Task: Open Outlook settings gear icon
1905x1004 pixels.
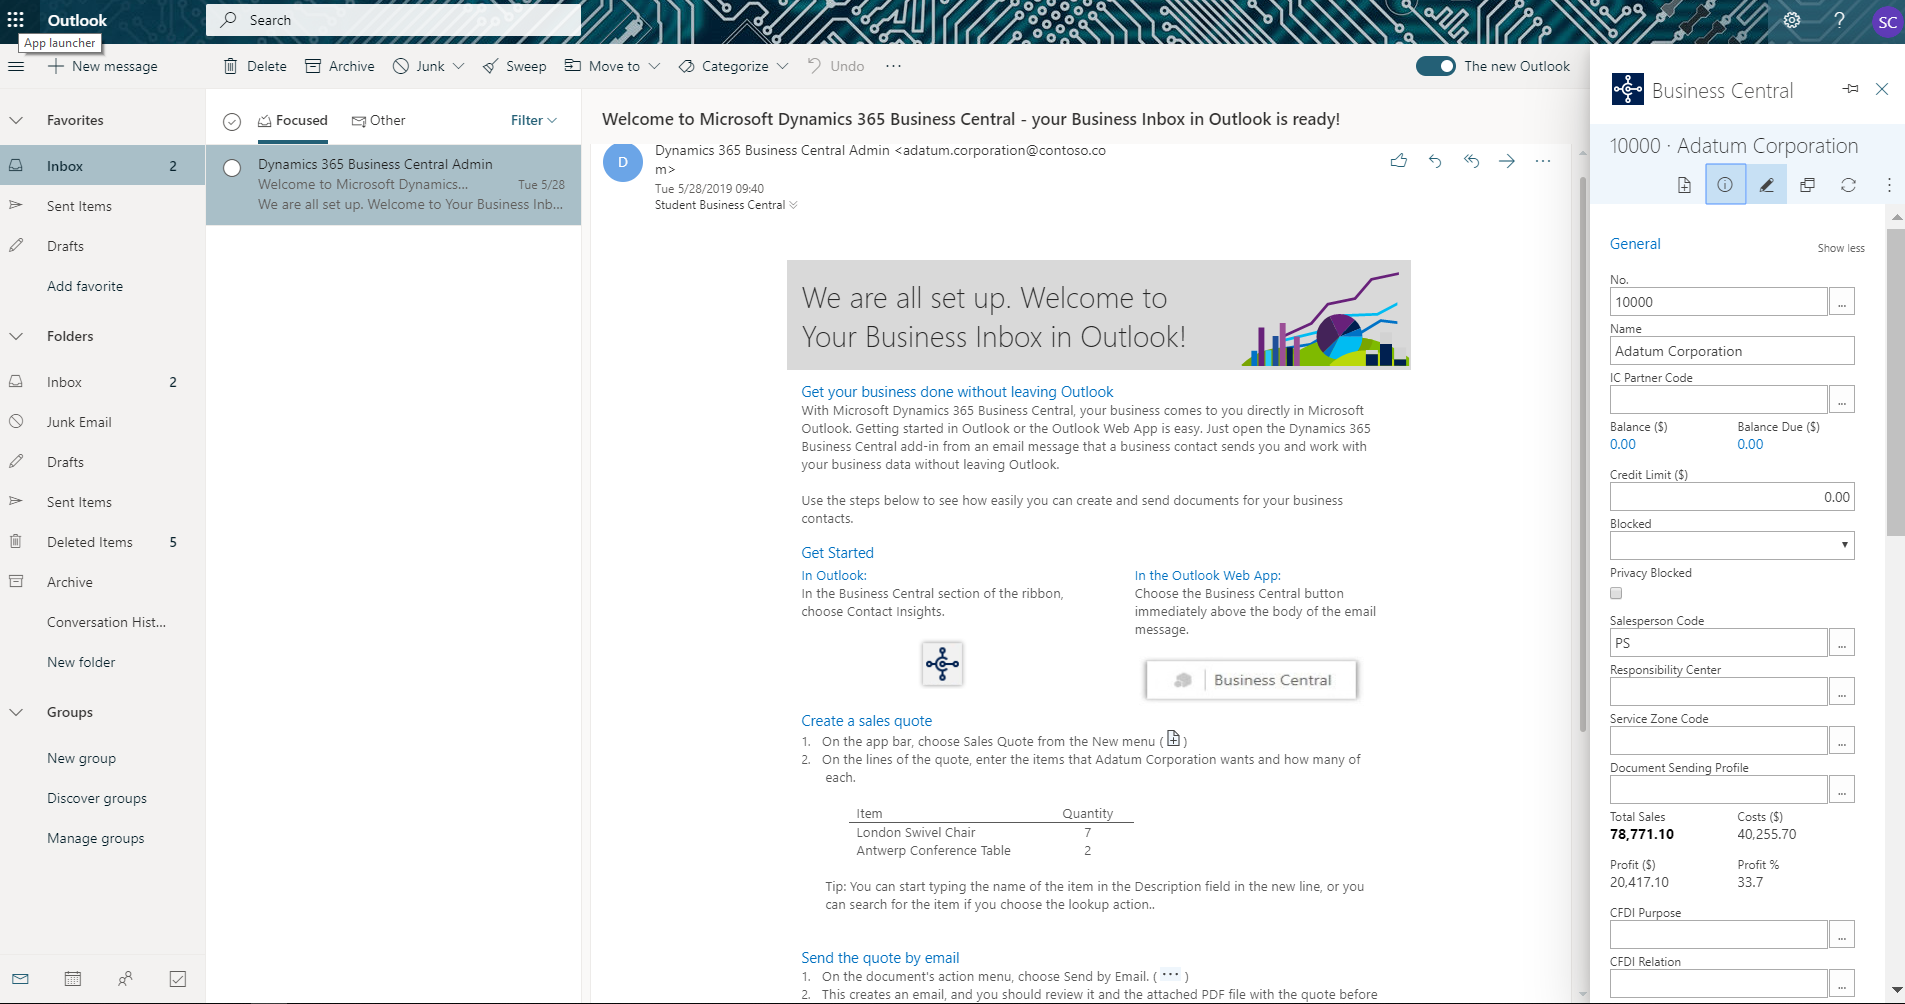Action: tap(1792, 20)
